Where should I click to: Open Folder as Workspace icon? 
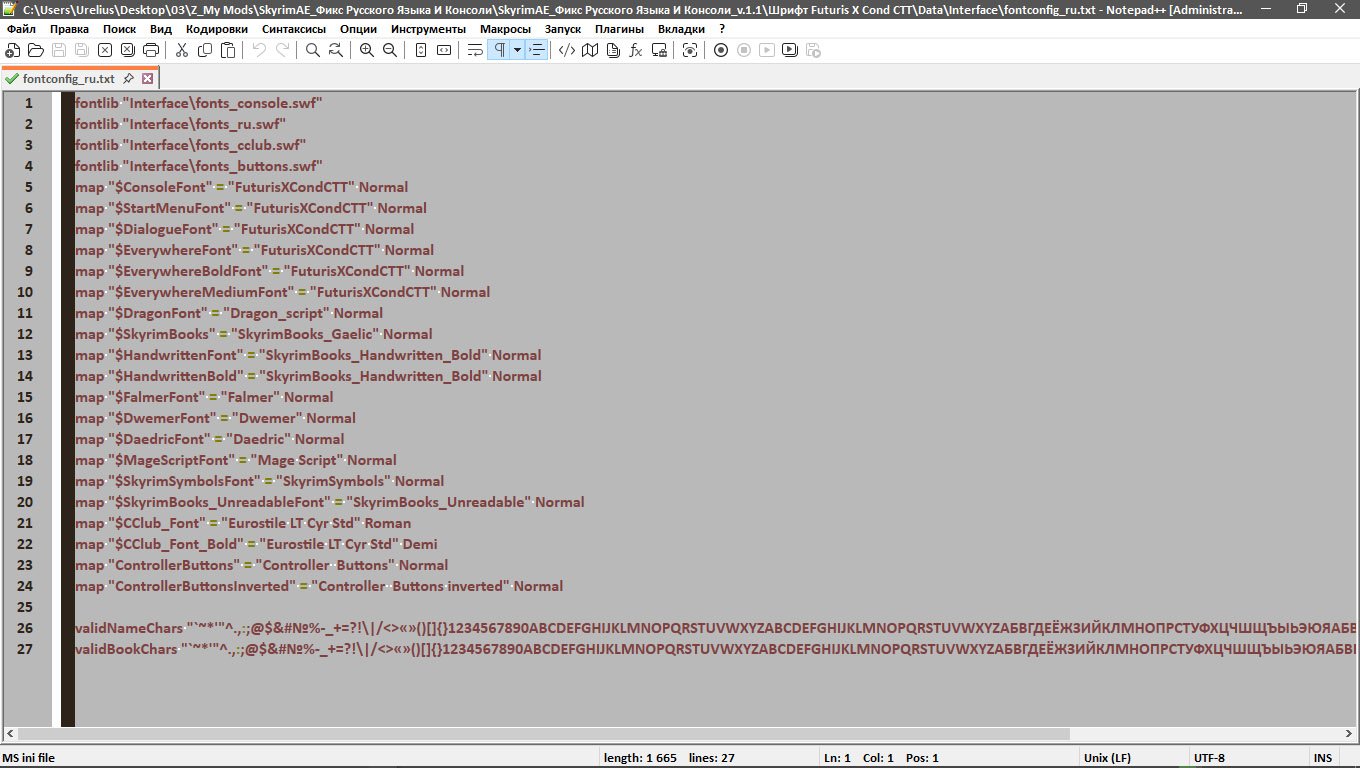(659, 50)
